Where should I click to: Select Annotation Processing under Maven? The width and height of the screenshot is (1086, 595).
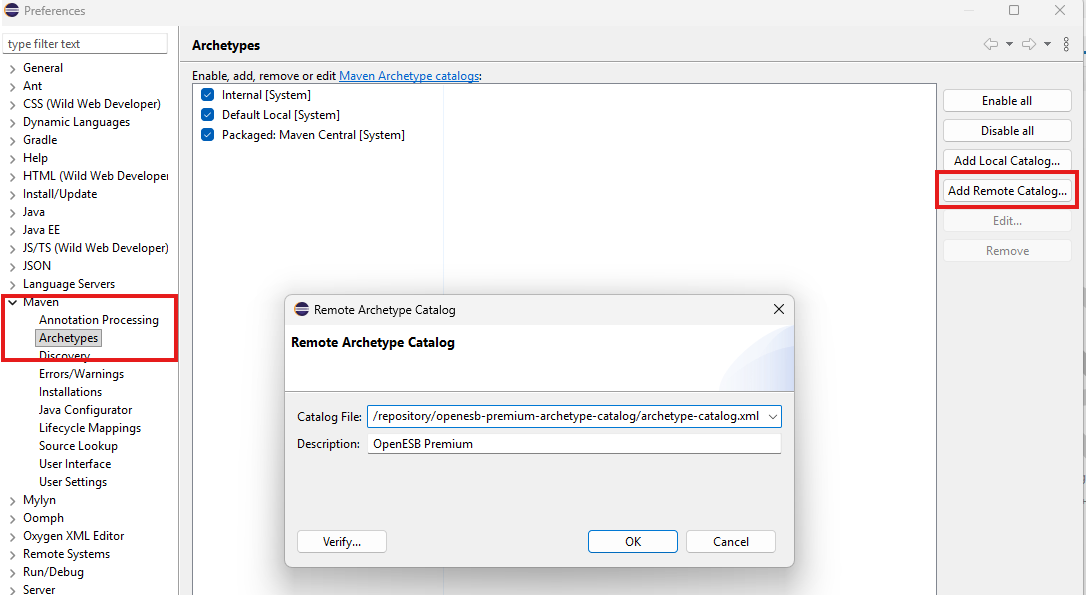tap(98, 319)
